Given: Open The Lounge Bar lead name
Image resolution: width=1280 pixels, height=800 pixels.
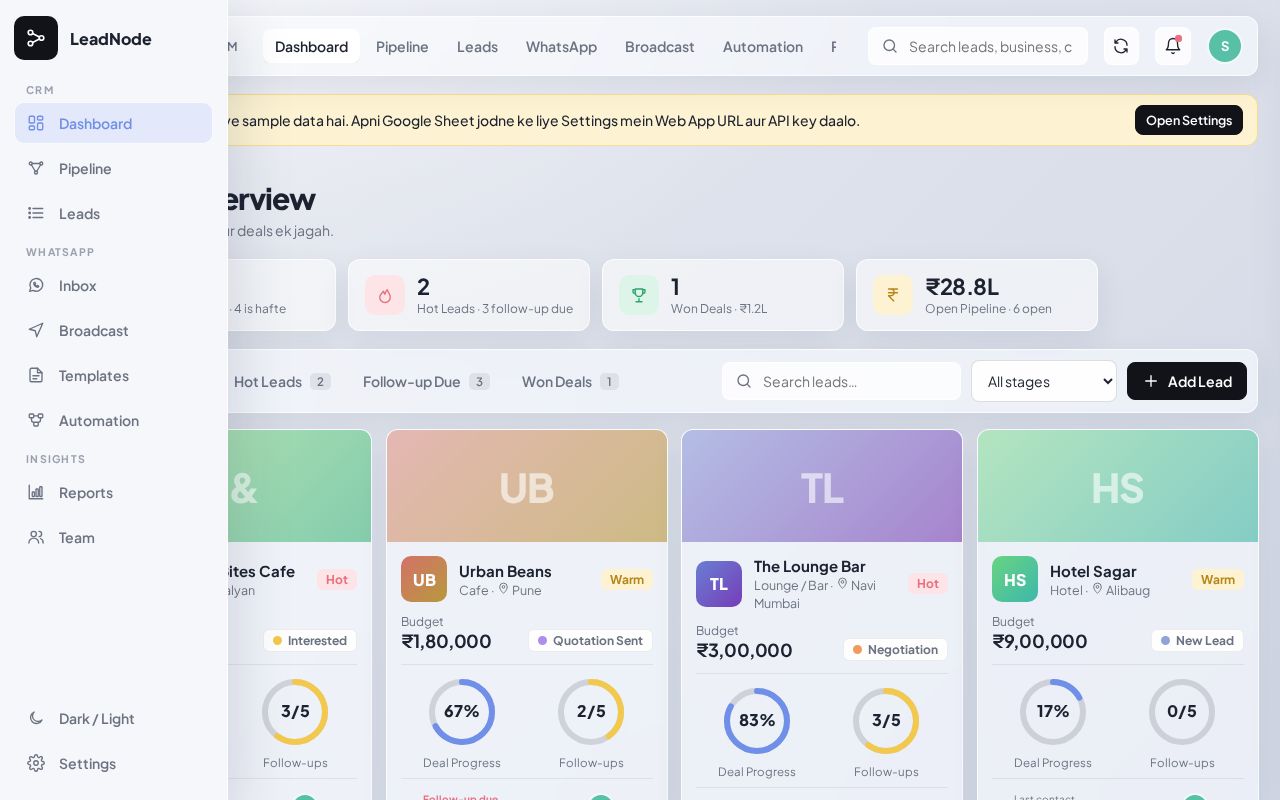Looking at the screenshot, I should coord(810,566).
